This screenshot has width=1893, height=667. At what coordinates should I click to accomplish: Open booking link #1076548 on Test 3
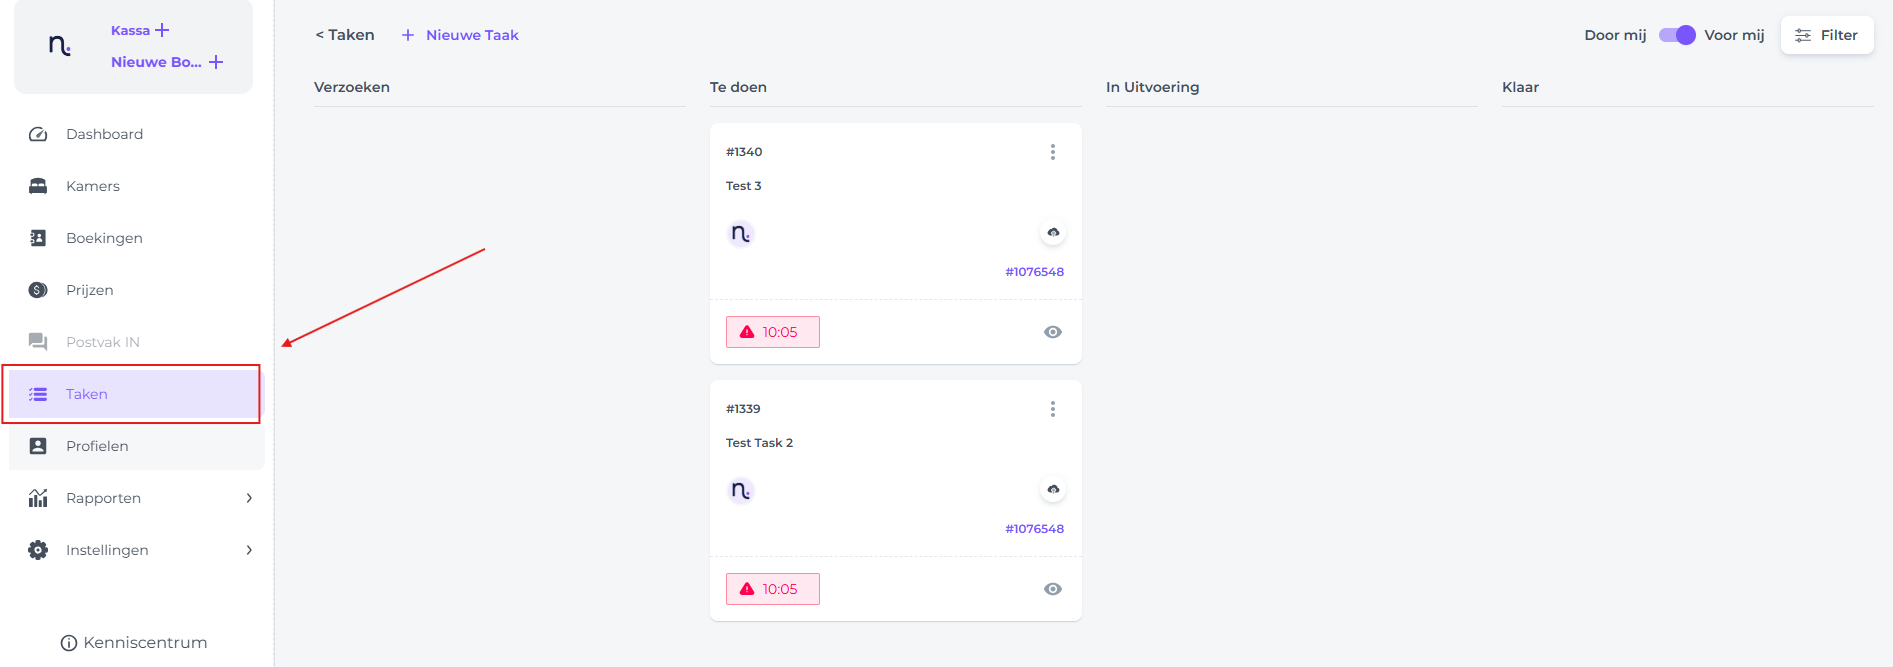point(1034,272)
